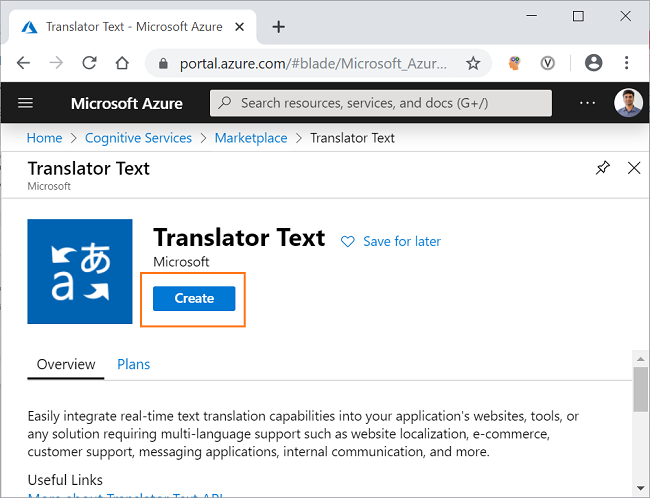Click the blue Create button
The width and height of the screenshot is (650, 498).
tap(194, 298)
